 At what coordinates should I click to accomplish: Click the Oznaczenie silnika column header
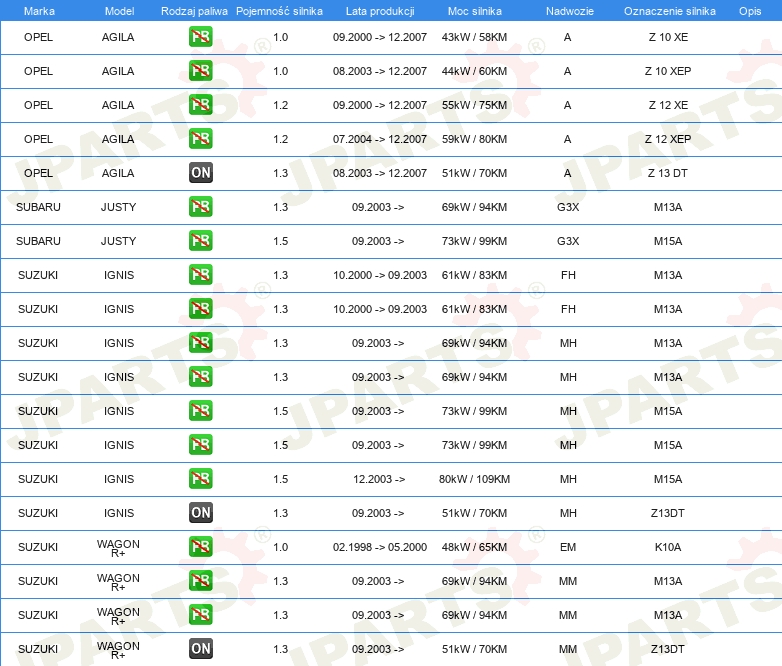(669, 11)
